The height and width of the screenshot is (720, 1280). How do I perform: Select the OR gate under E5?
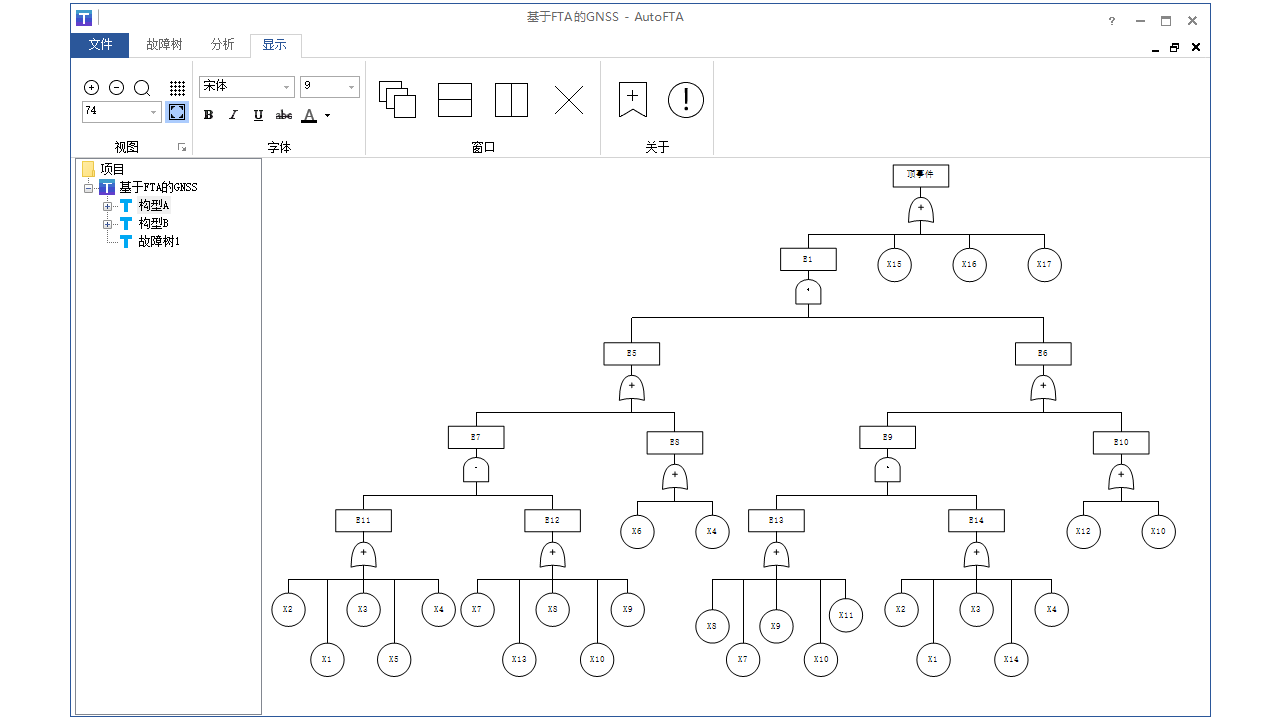coord(632,388)
